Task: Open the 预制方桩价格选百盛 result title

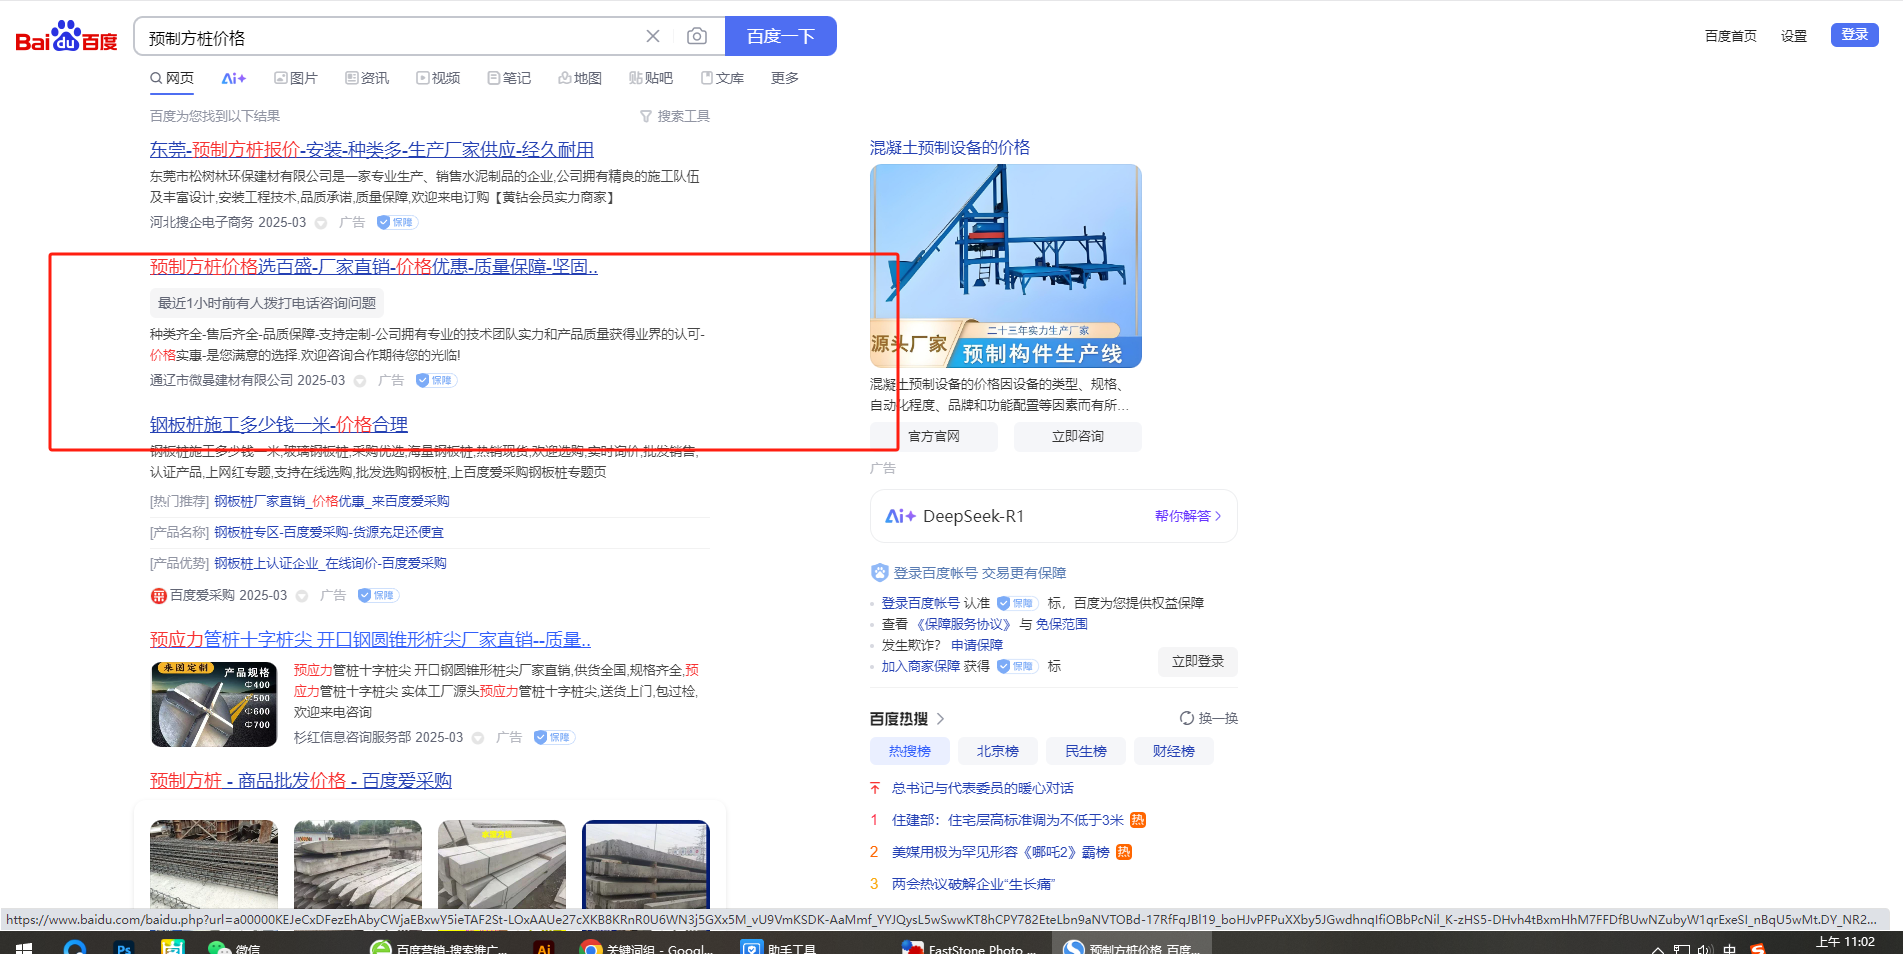Action: point(374,267)
